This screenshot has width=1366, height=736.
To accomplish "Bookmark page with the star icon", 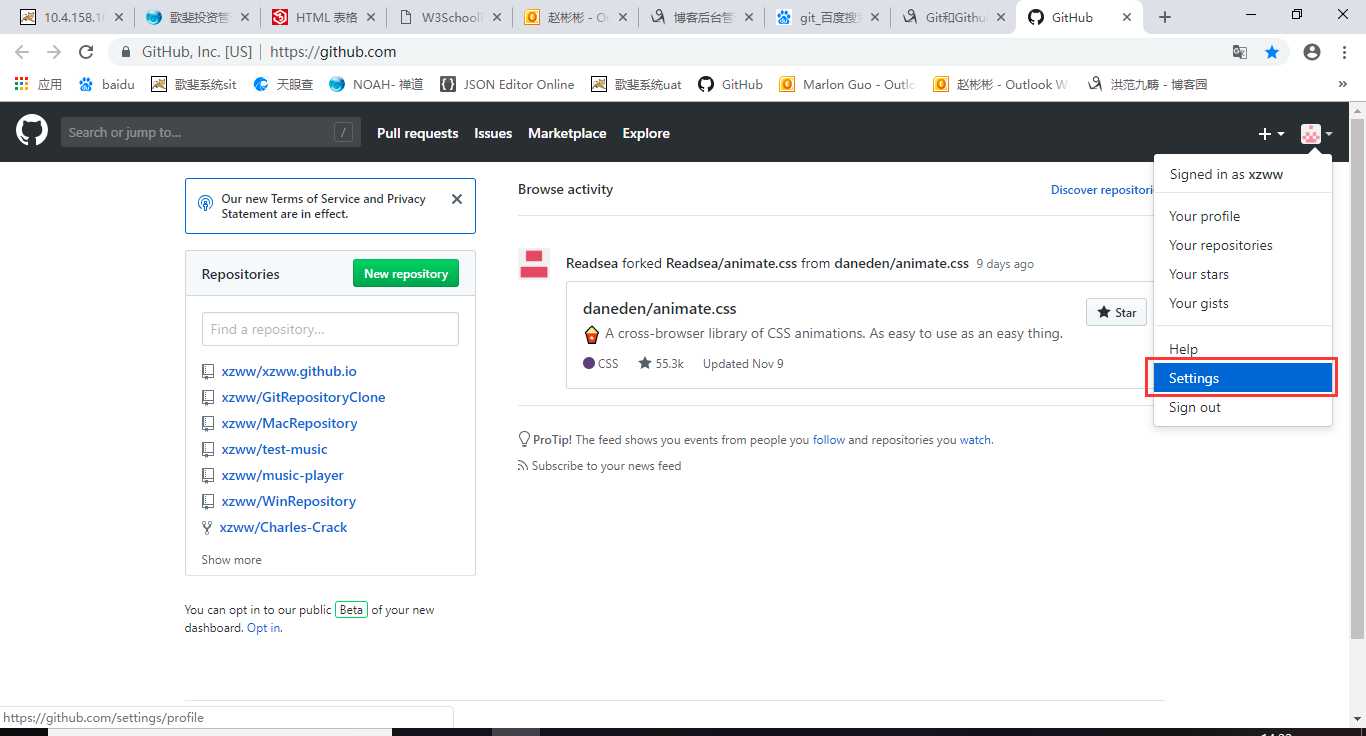I will pos(1272,52).
